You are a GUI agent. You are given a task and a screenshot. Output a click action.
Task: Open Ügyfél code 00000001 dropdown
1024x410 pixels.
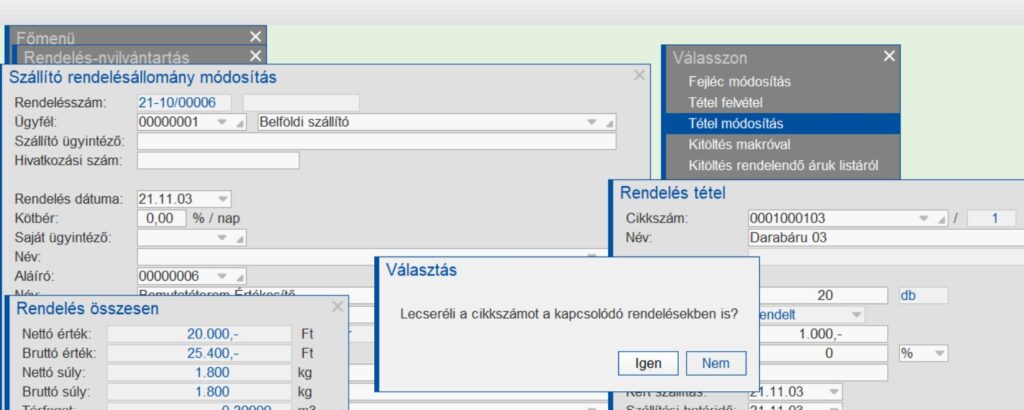(222, 122)
